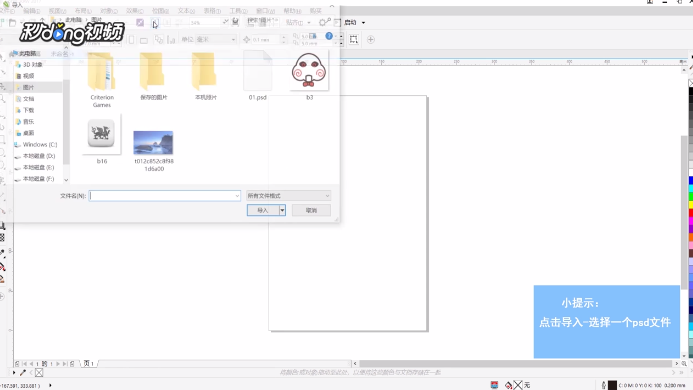Select the Criterion Games folder
This screenshot has height=390, width=693.
tap(102, 80)
